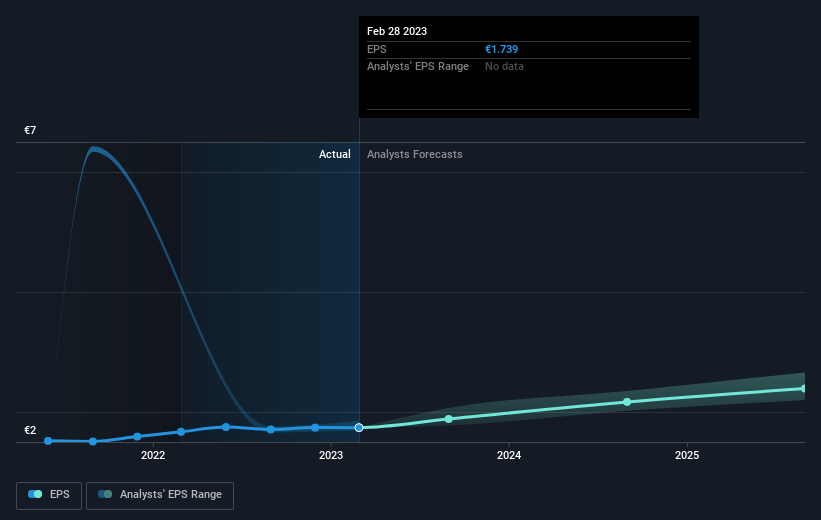Click the "2022" x-axis label
Screen dimensions: 821x520
click(x=153, y=455)
